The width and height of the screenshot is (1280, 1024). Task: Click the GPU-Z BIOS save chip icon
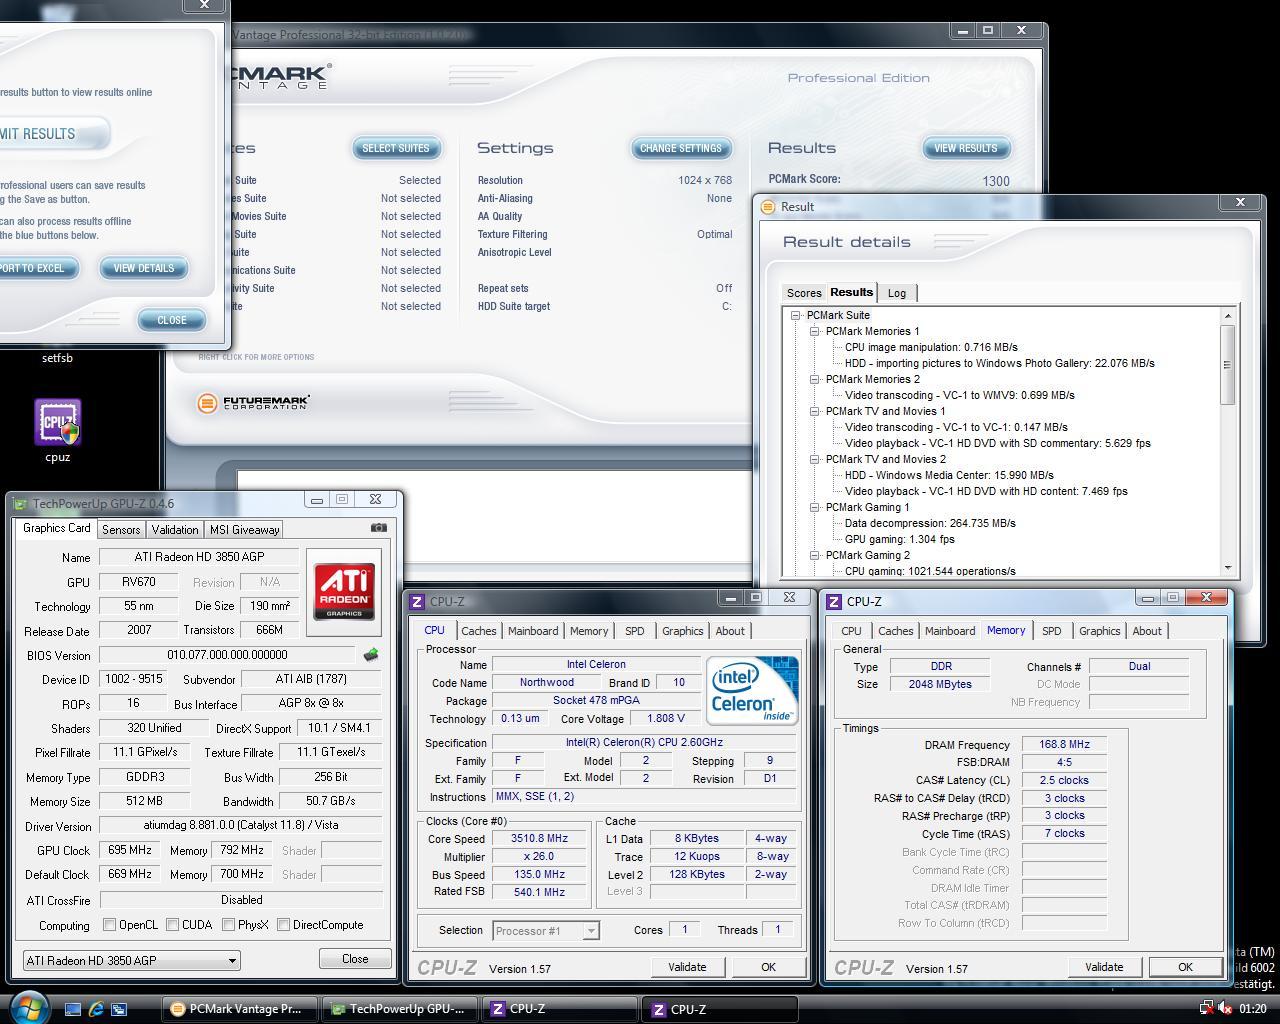371,655
